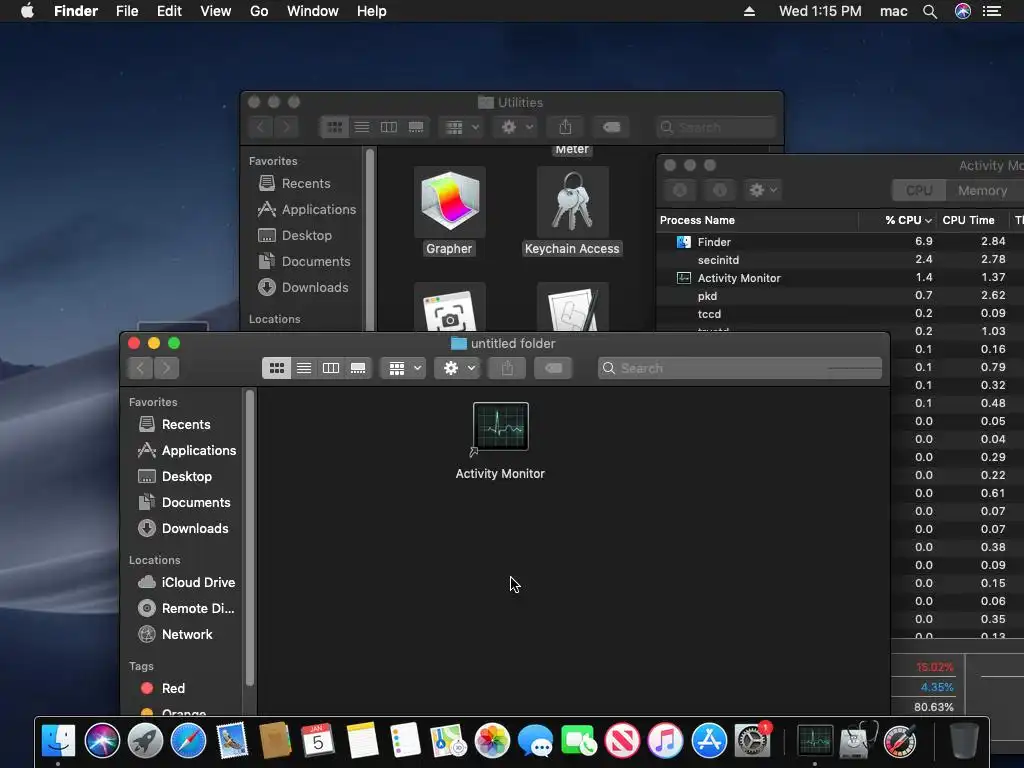Select the secinitd process row
This screenshot has height=768, width=1024.
pos(840,260)
